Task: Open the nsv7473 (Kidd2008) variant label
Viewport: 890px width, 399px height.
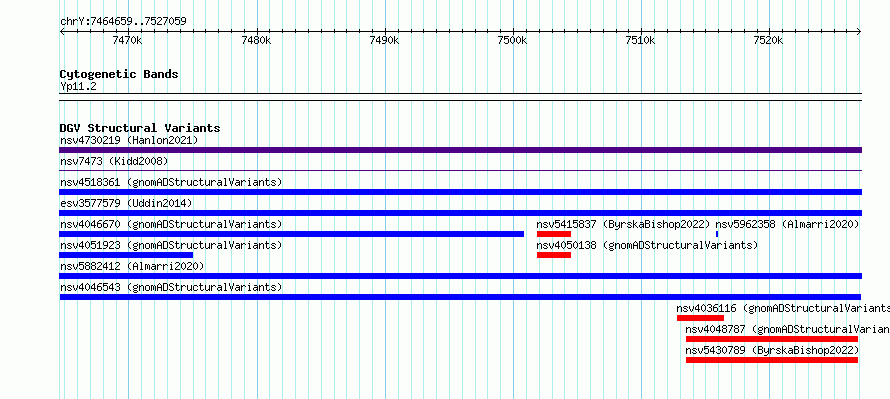Action: (x=114, y=161)
